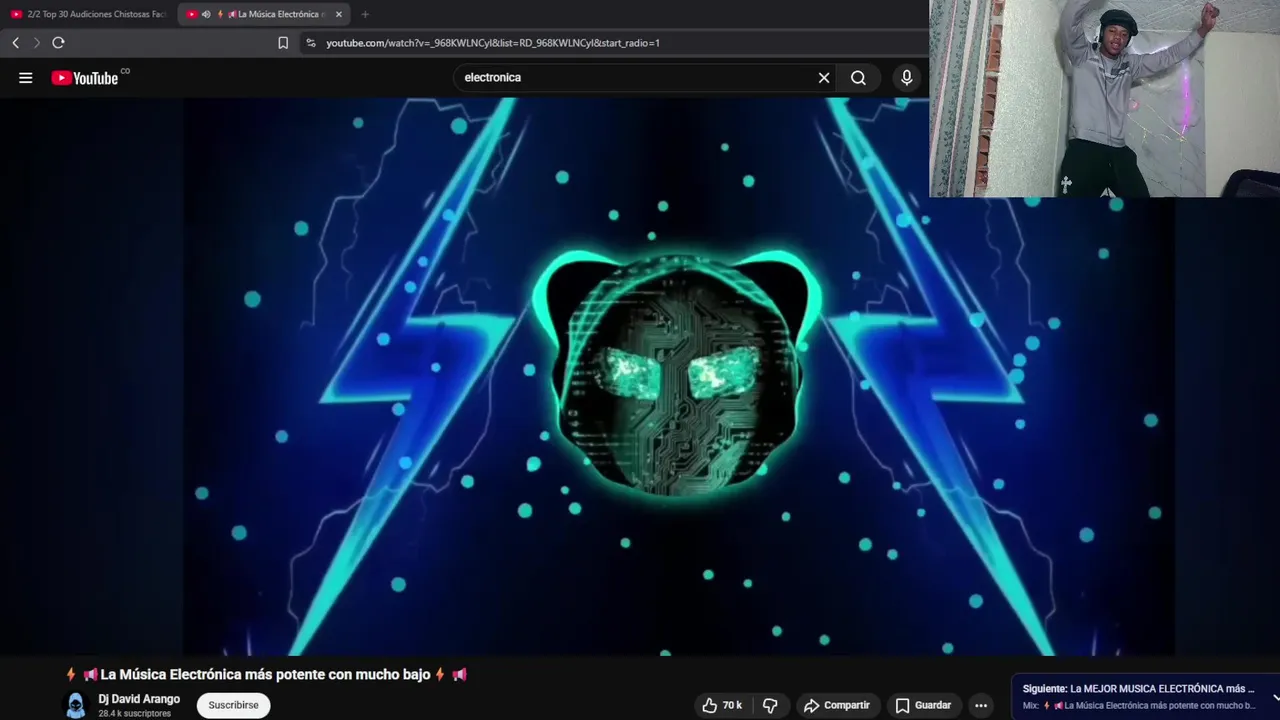Viewport: 1280px width, 720px height.
Task: Open the YouTube hamburger guide menu
Action: [x=26, y=78]
